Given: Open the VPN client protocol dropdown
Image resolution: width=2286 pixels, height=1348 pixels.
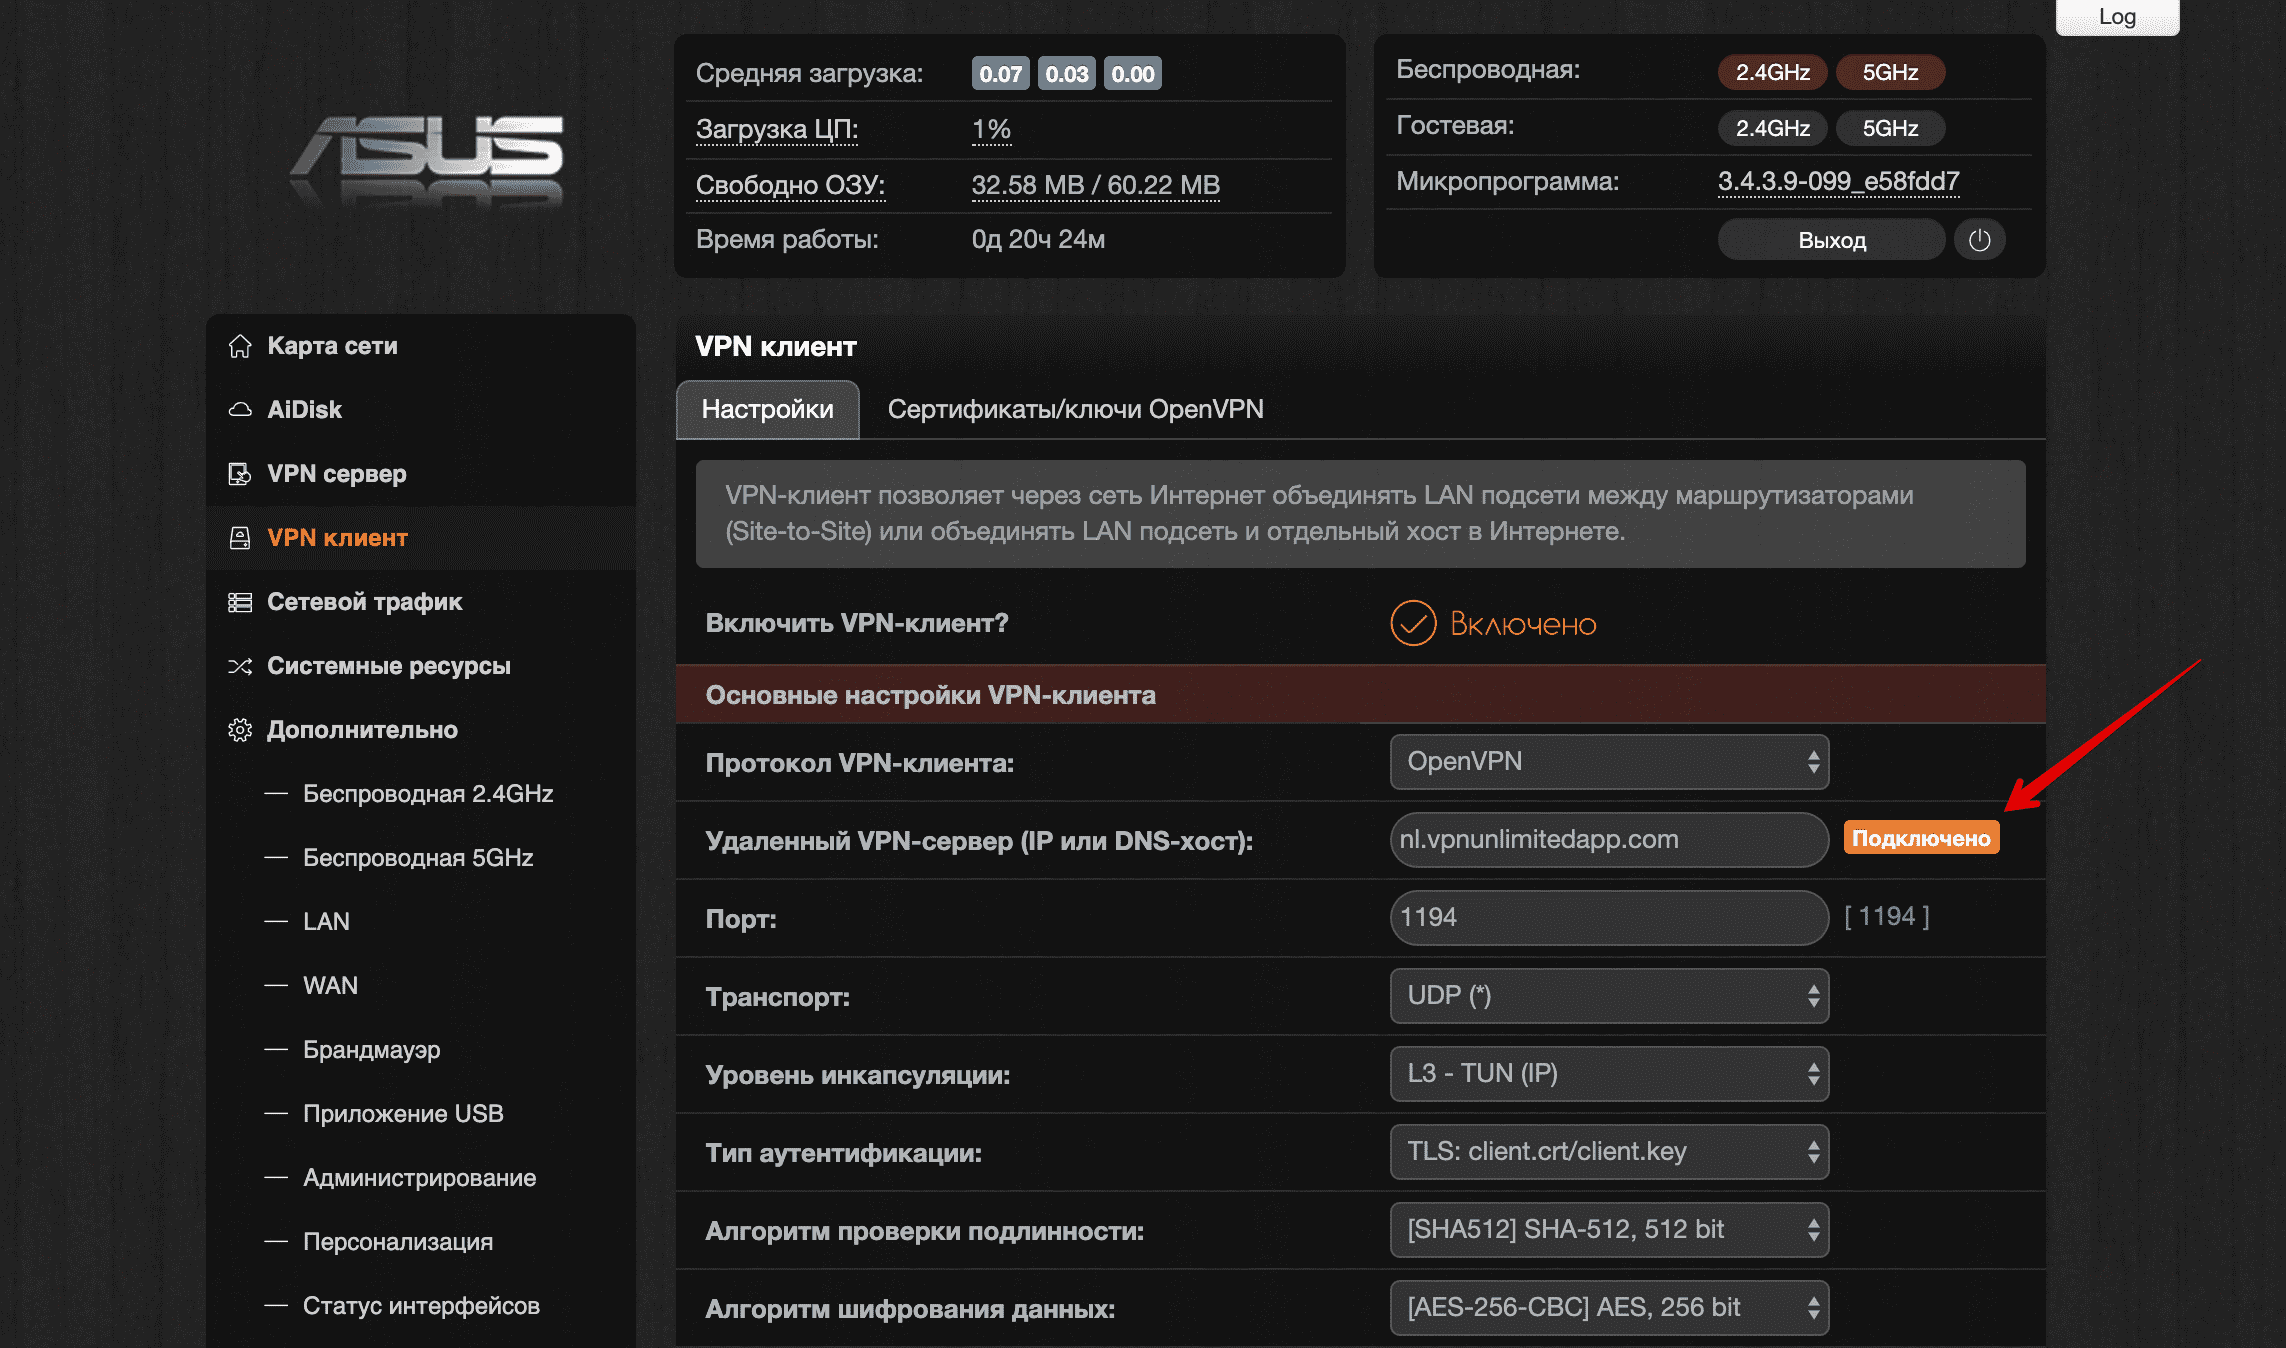Looking at the screenshot, I should click(1609, 762).
